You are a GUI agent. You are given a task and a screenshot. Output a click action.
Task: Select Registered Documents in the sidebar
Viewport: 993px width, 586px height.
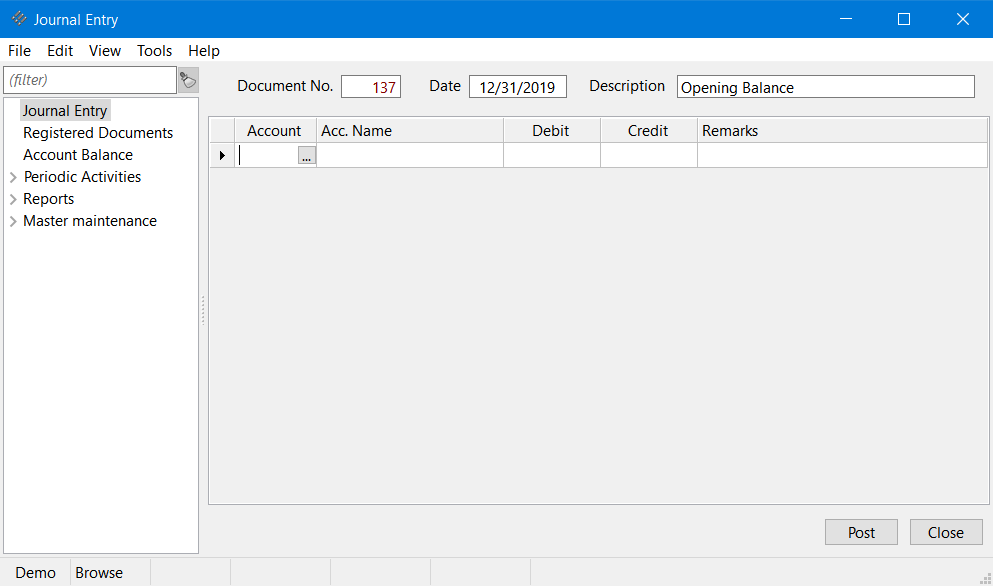click(x=98, y=133)
